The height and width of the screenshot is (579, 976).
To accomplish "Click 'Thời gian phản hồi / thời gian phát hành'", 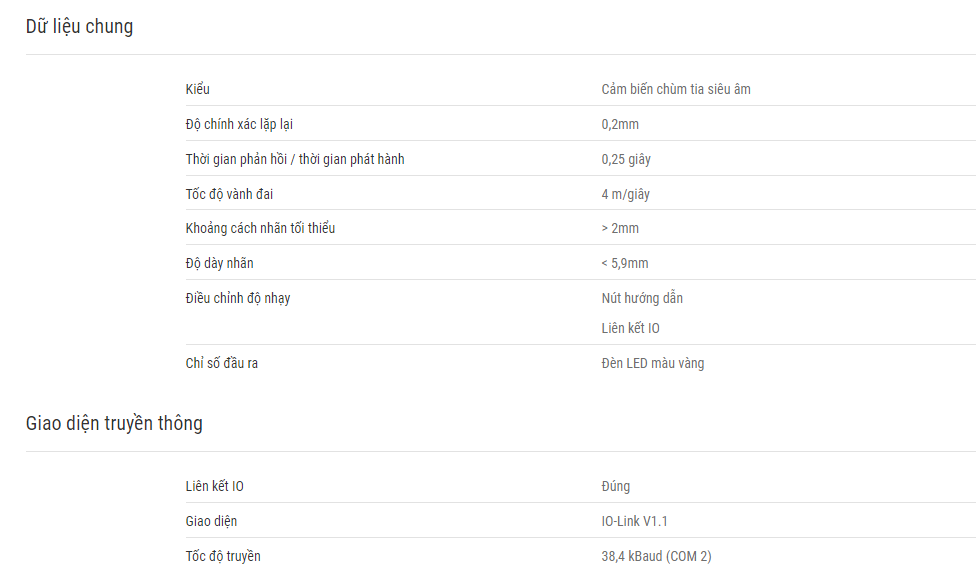I will [x=295, y=159].
